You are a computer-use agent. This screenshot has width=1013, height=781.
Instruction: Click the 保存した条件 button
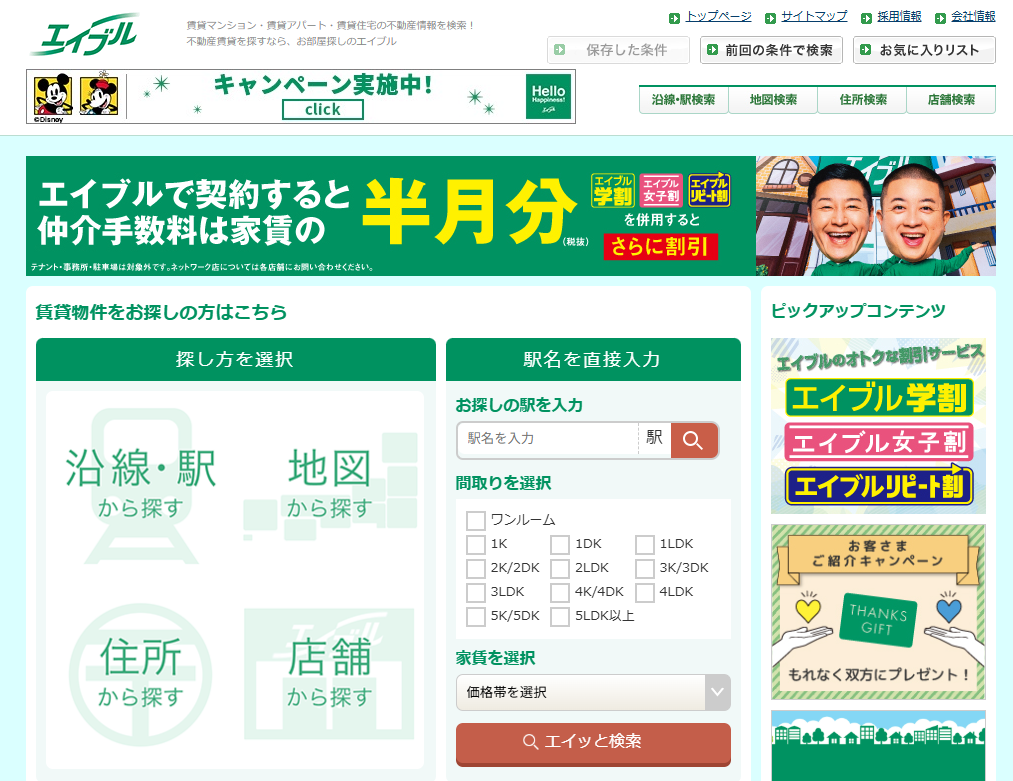618,50
